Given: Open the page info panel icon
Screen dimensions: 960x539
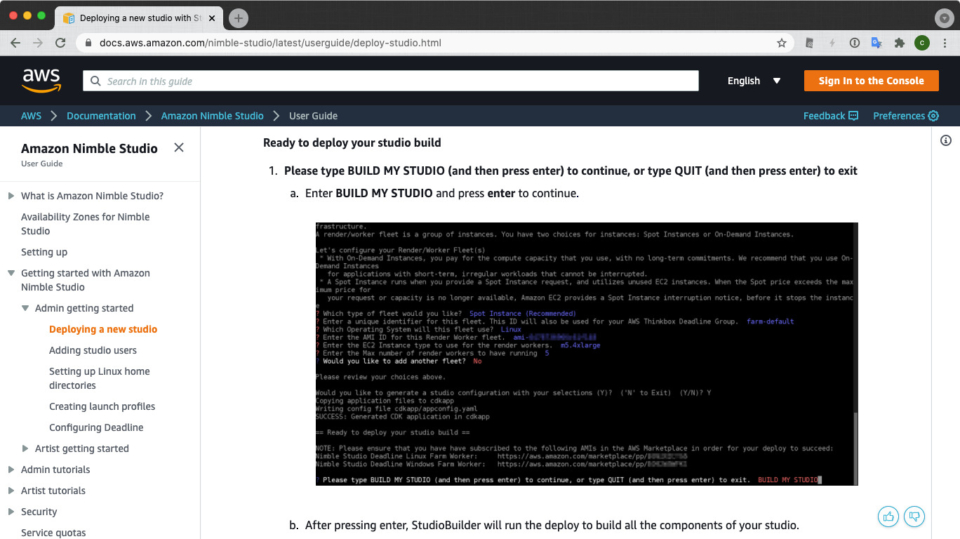Looking at the screenshot, I should tap(946, 141).
